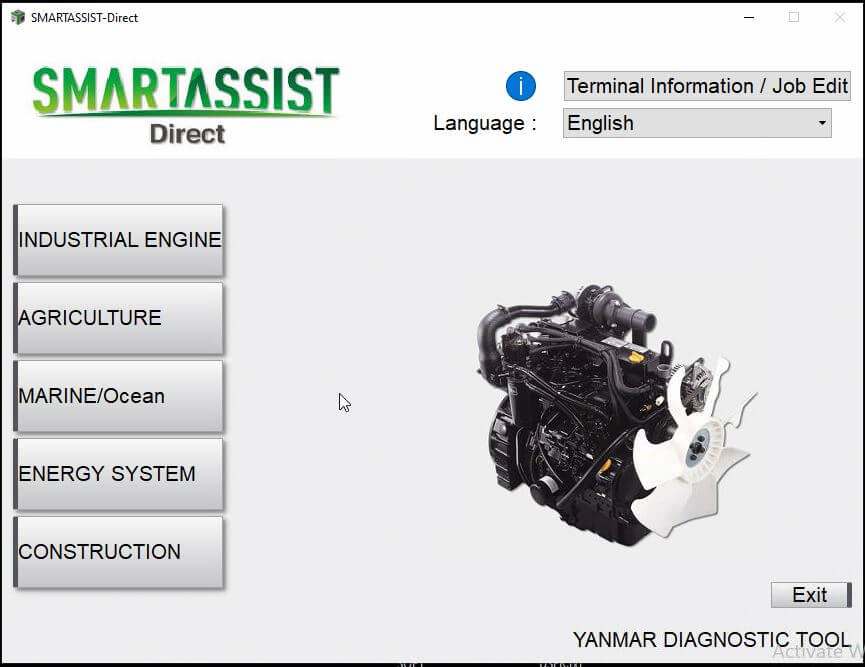Close the SMARTASSIST-Direct window
This screenshot has height=667, width=865.
[839, 17]
